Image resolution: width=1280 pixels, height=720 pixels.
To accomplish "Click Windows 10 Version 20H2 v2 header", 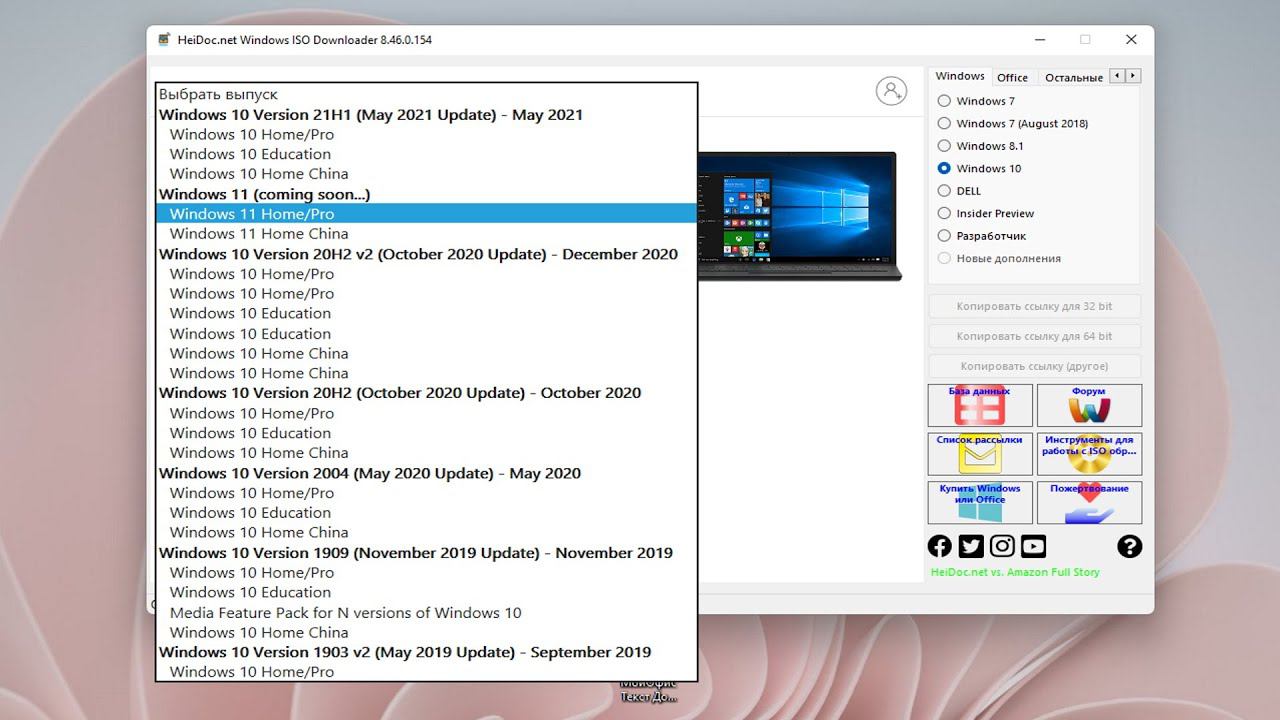I will tap(426, 254).
